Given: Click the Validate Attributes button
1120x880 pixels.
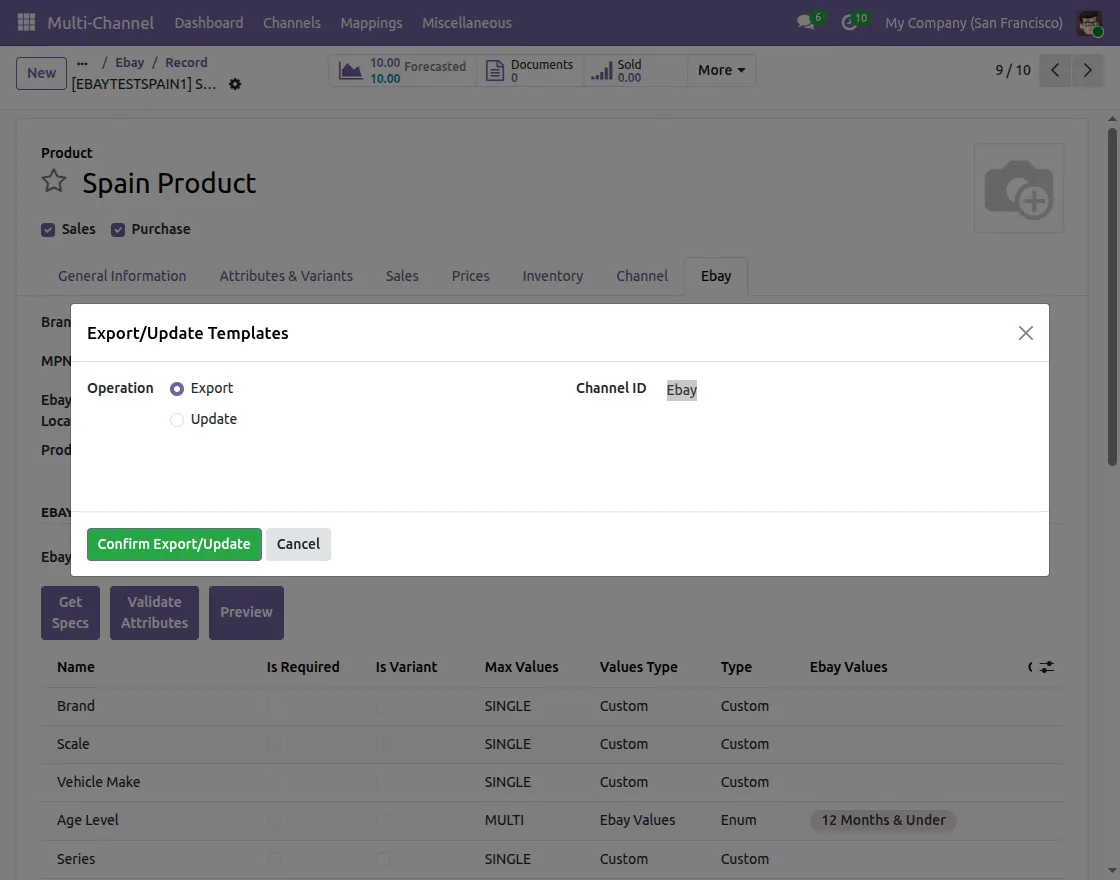Looking at the screenshot, I should tap(154, 613).
